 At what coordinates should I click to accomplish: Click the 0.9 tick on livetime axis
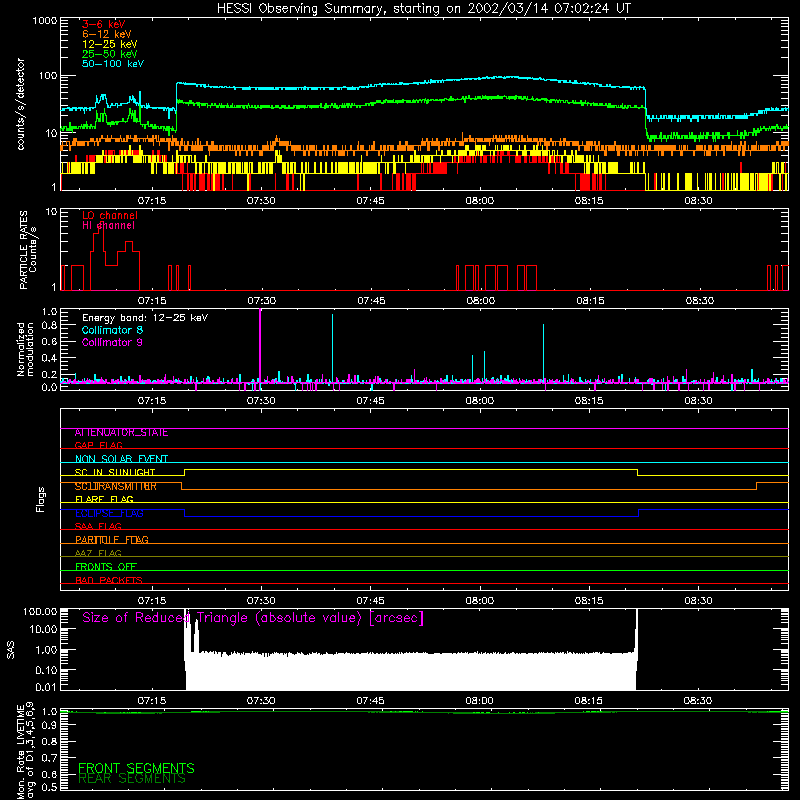pos(49,726)
